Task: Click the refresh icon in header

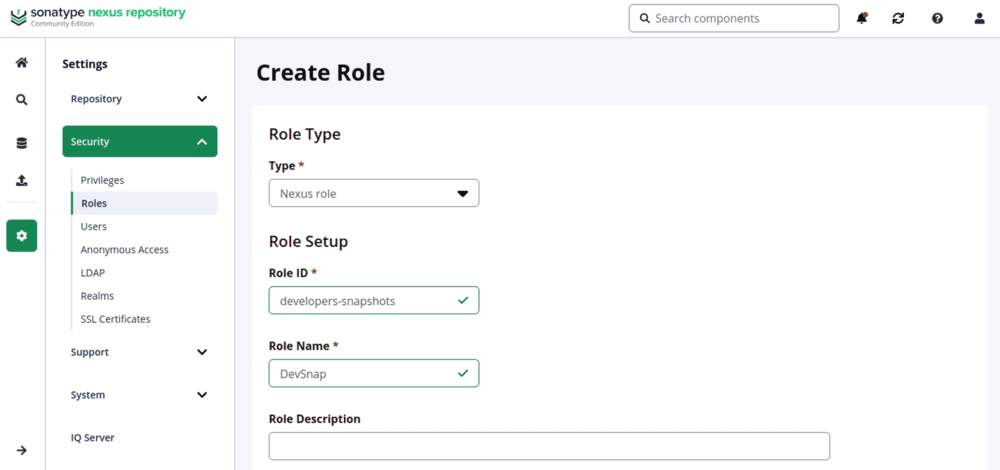Action: [898, 18]
